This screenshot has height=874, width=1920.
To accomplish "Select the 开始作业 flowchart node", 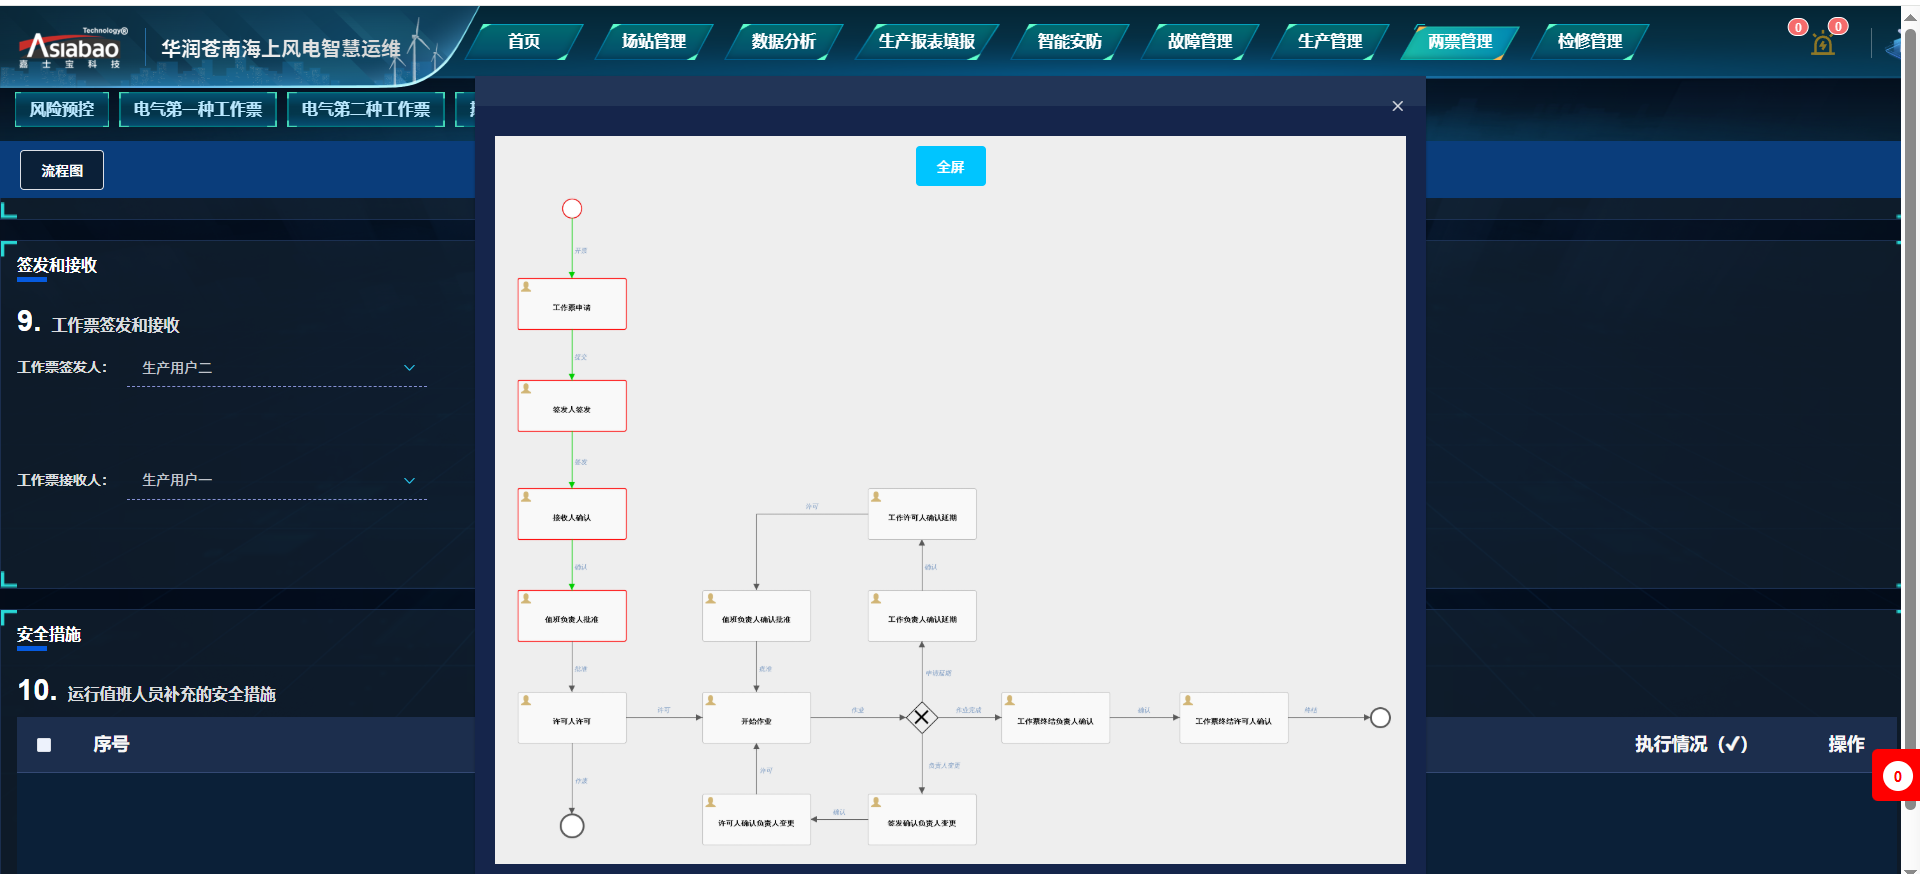I will click(756, 718).
